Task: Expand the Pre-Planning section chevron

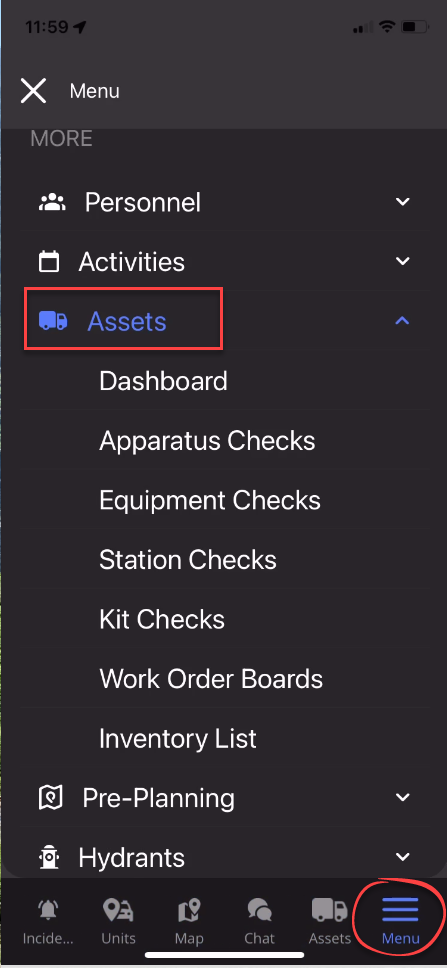Action: coord(403,798)
